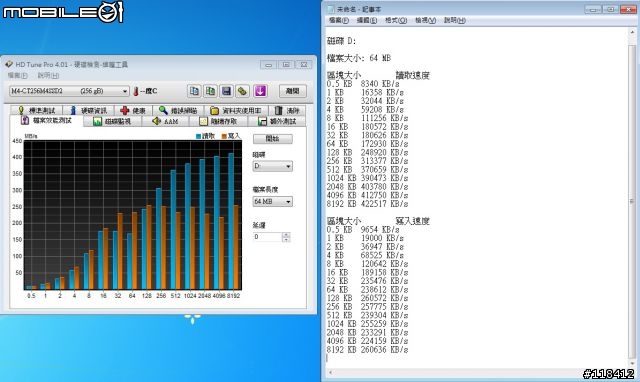Decrease the delay value with the down arrow
Viewport: 640px width, 382px height.
286,240
